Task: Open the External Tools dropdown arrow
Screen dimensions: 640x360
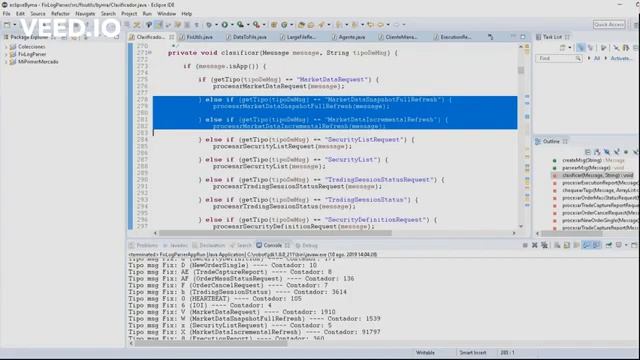Action: pyautogui.click(x=264, y=24)
